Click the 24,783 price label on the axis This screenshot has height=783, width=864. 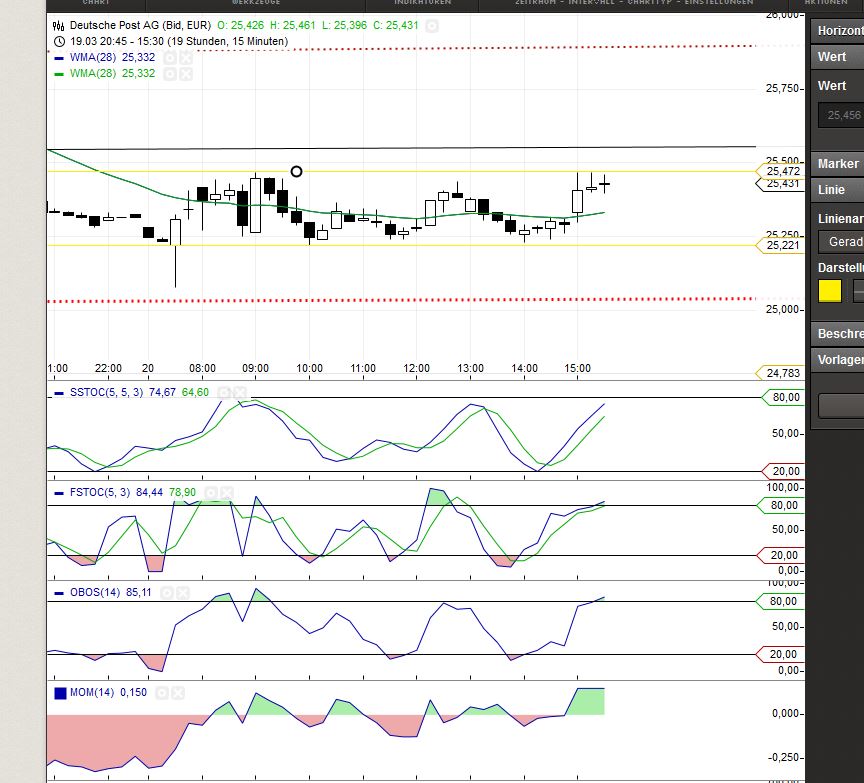point(781,373)
